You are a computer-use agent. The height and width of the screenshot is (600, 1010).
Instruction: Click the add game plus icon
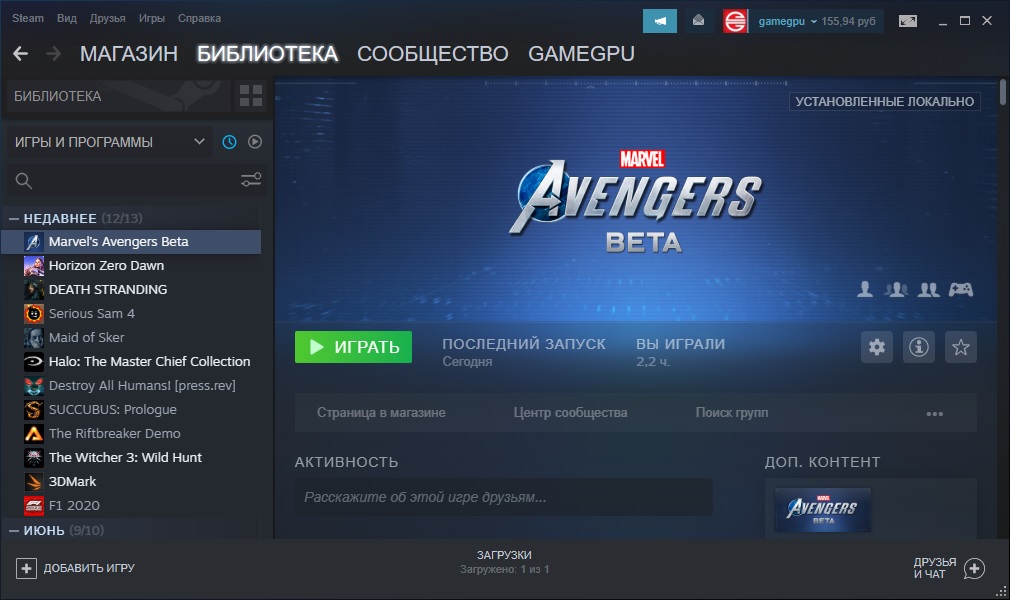point(26,568)
